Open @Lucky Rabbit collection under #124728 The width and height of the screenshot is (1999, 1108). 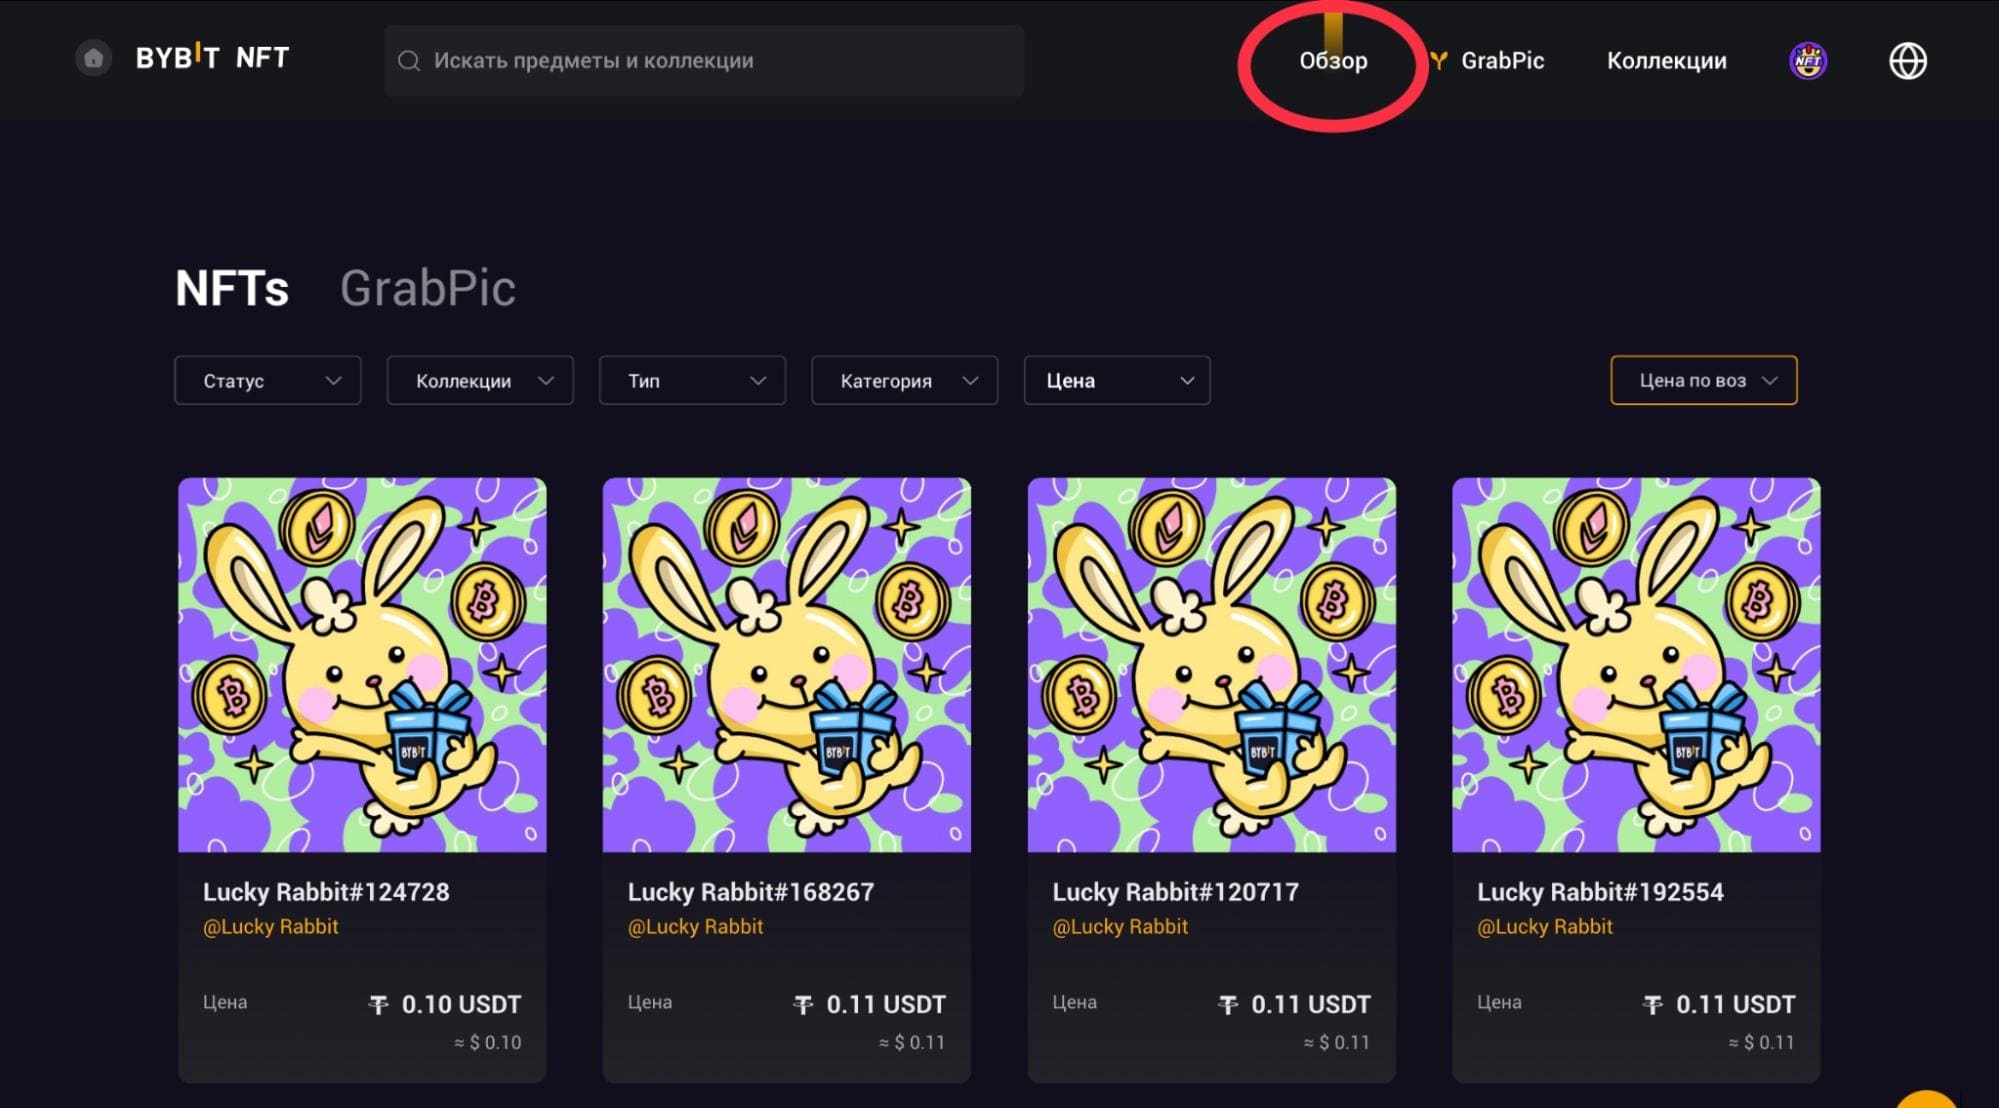(x=271, y=927)
